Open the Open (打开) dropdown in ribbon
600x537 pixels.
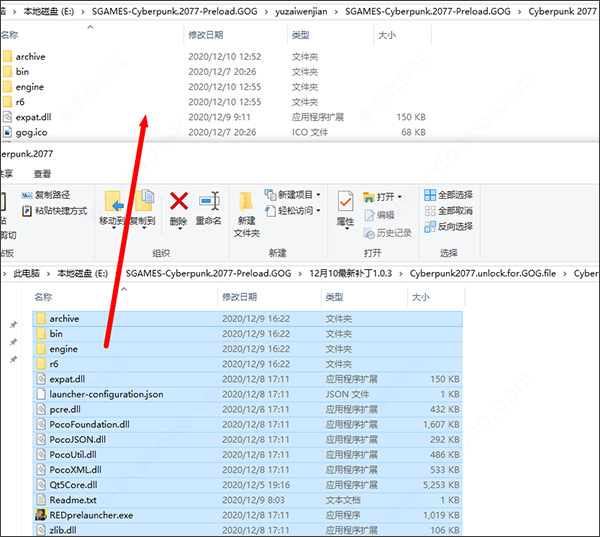382,197
